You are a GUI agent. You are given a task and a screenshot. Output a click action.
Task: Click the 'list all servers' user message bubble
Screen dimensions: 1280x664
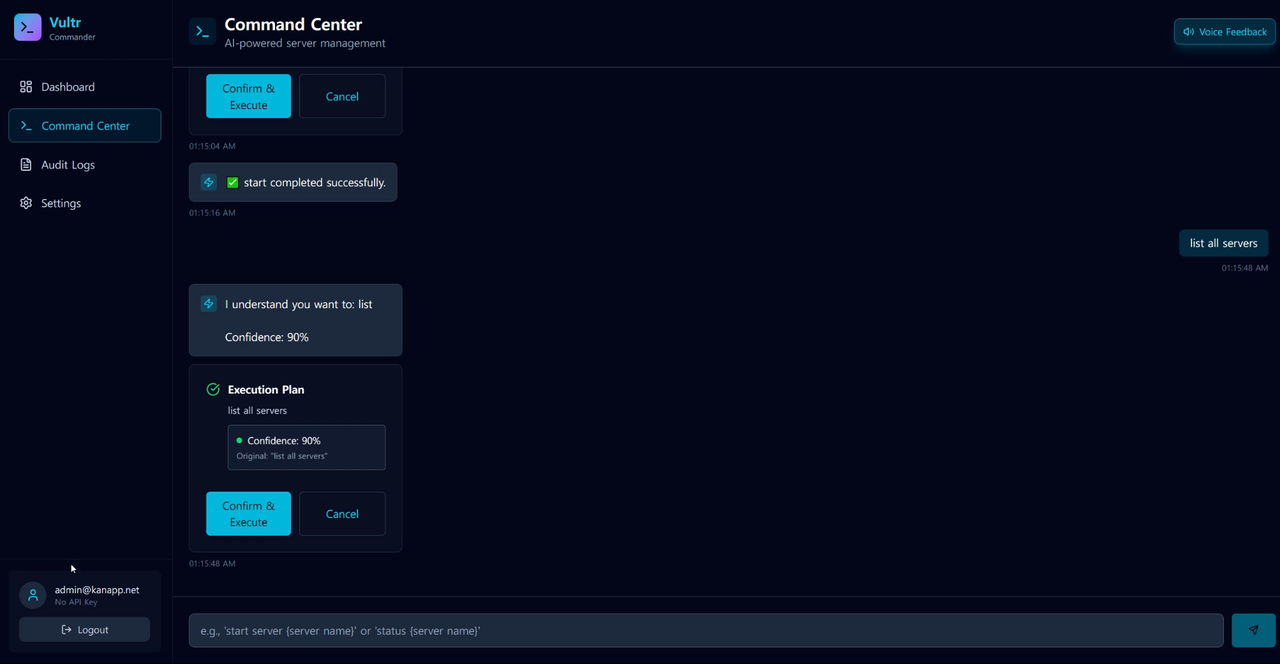[x=1224, y=243]
